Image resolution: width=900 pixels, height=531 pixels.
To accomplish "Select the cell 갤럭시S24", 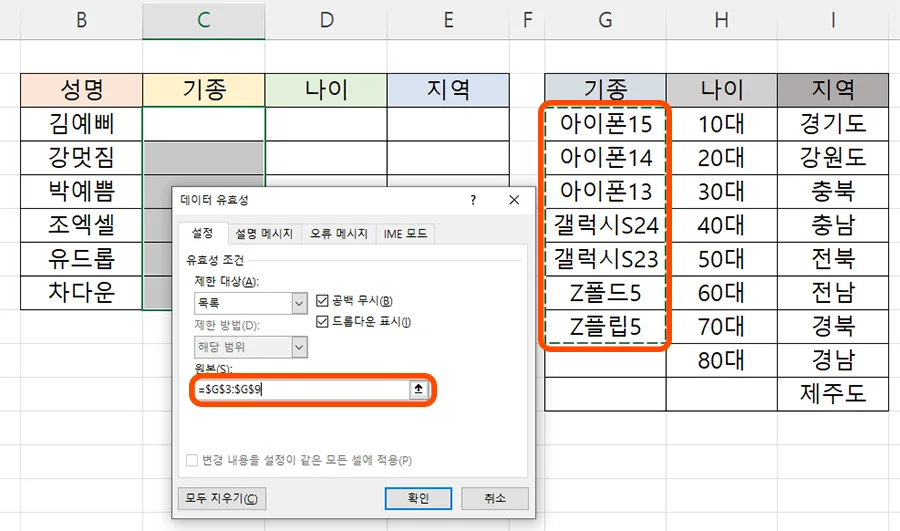I will click(x=606, y=225).
